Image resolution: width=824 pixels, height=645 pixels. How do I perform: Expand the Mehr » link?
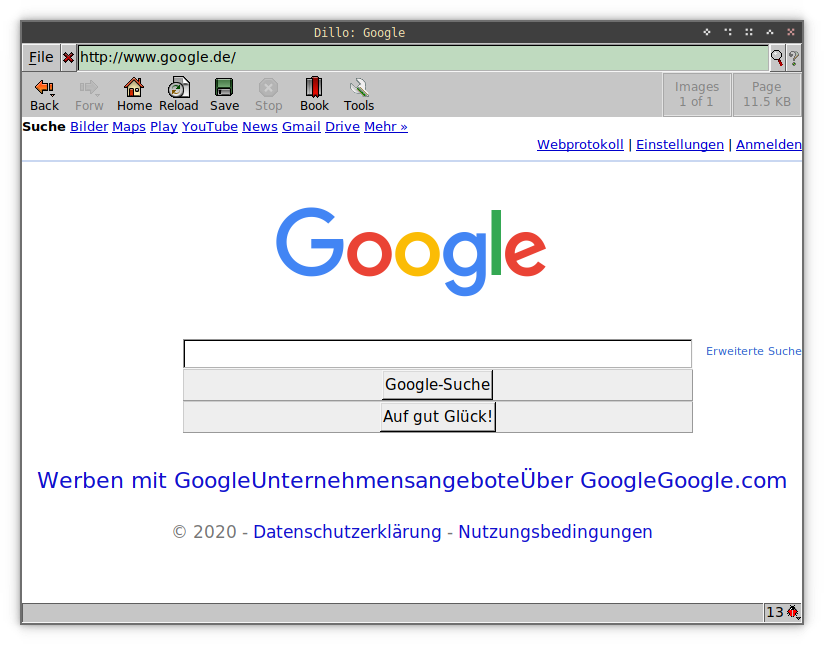pos(386,127)
